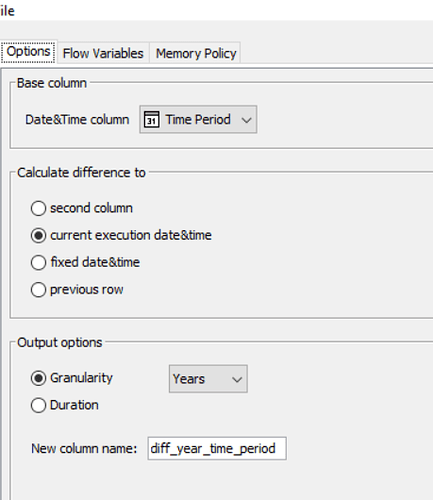Click the Date&Time column label
This screenshot has height=500, width=433.
[x=77, y=120]
